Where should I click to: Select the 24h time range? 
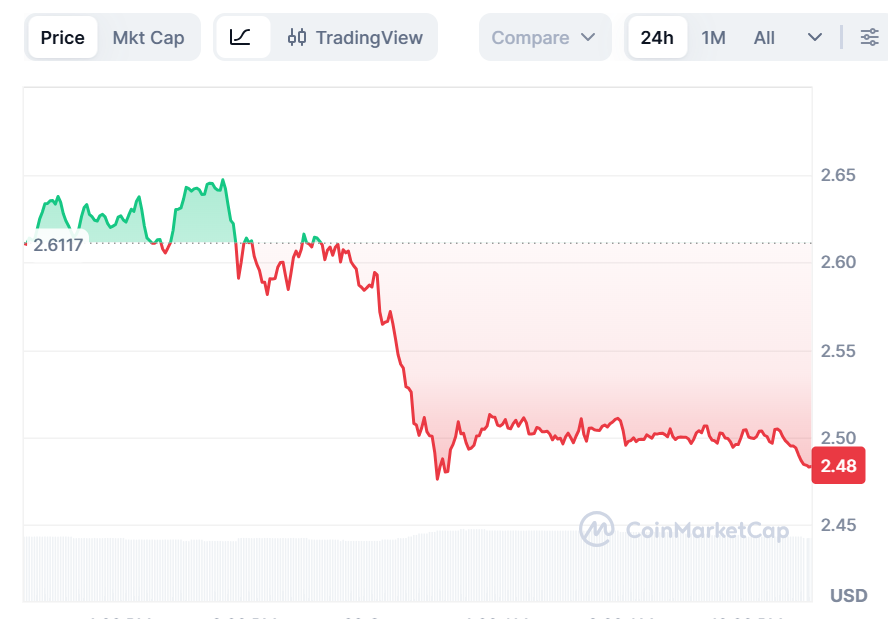[657, 38]
